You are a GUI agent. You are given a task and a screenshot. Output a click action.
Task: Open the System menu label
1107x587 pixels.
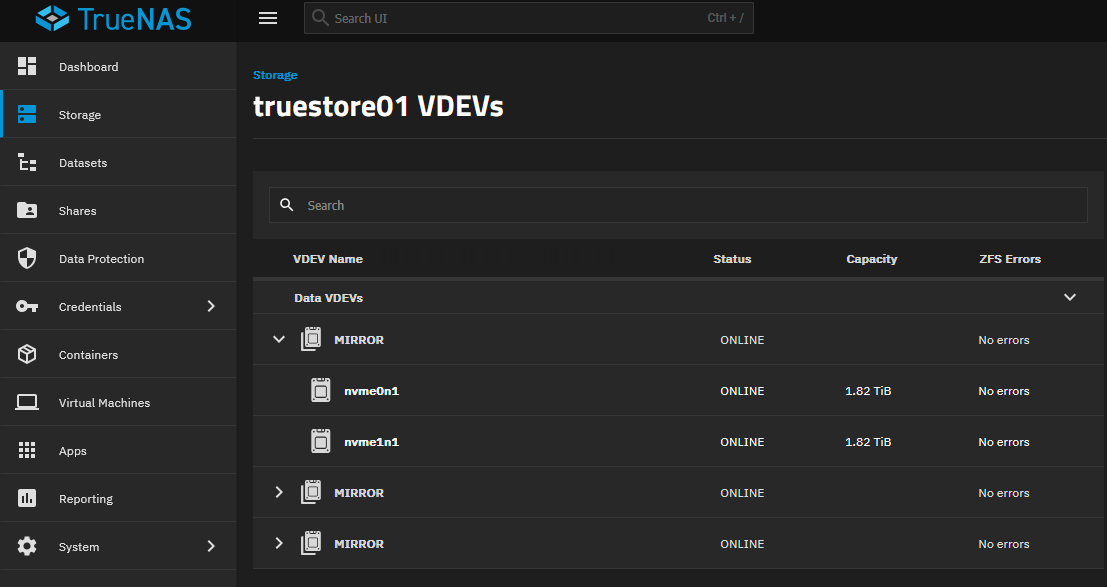pos(78,547)
